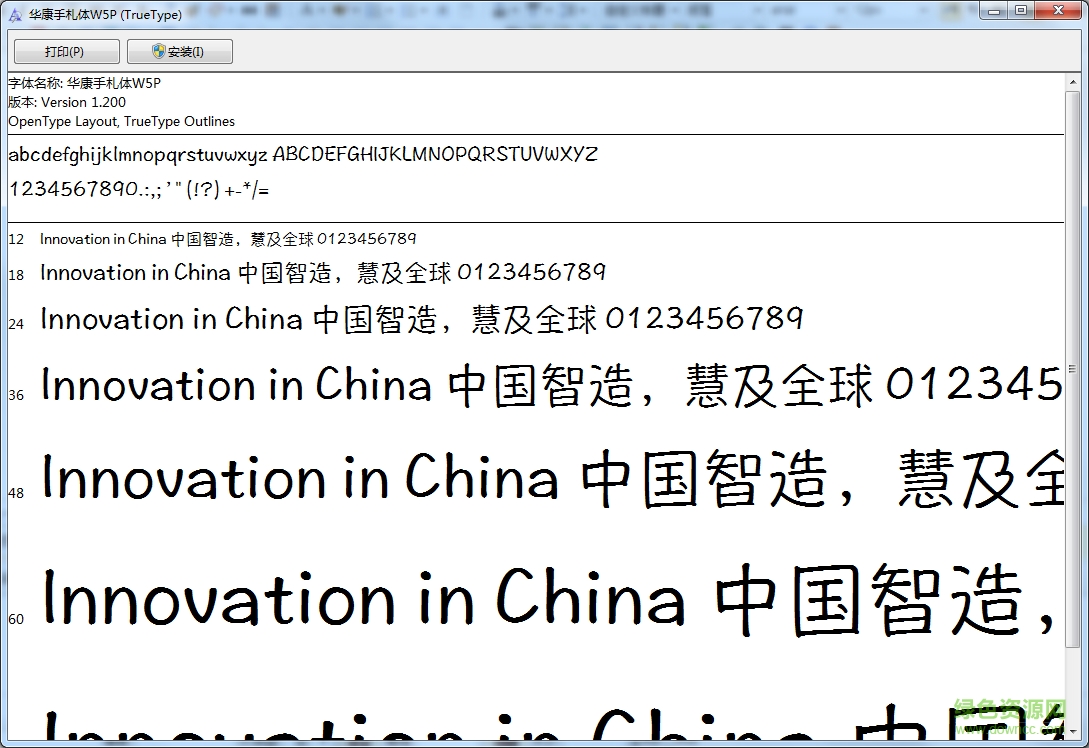Click the OpenType Layout, TrueType Outlines line
Viewport: 1089px width, 748px height.
point(121,121)
